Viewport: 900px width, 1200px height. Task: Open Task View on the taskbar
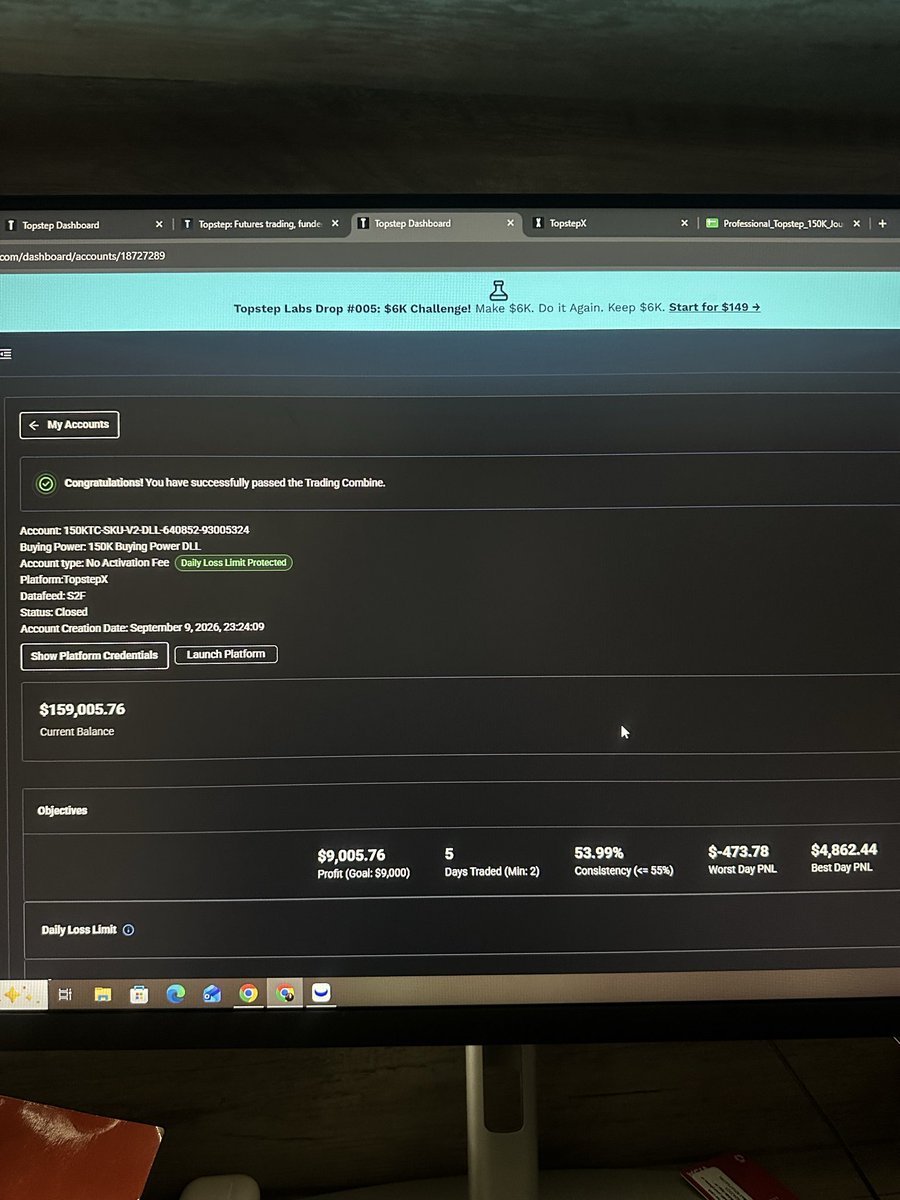click(x=65, y=994)
